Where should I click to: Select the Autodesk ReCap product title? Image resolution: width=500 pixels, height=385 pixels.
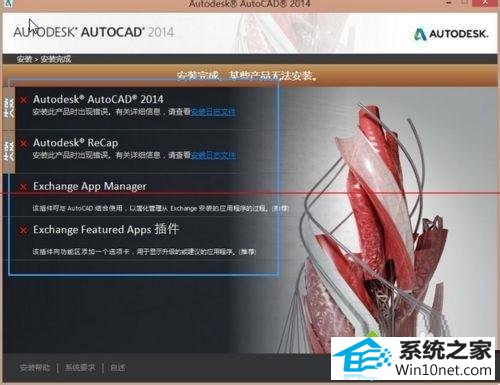click(x=76, y=143)
